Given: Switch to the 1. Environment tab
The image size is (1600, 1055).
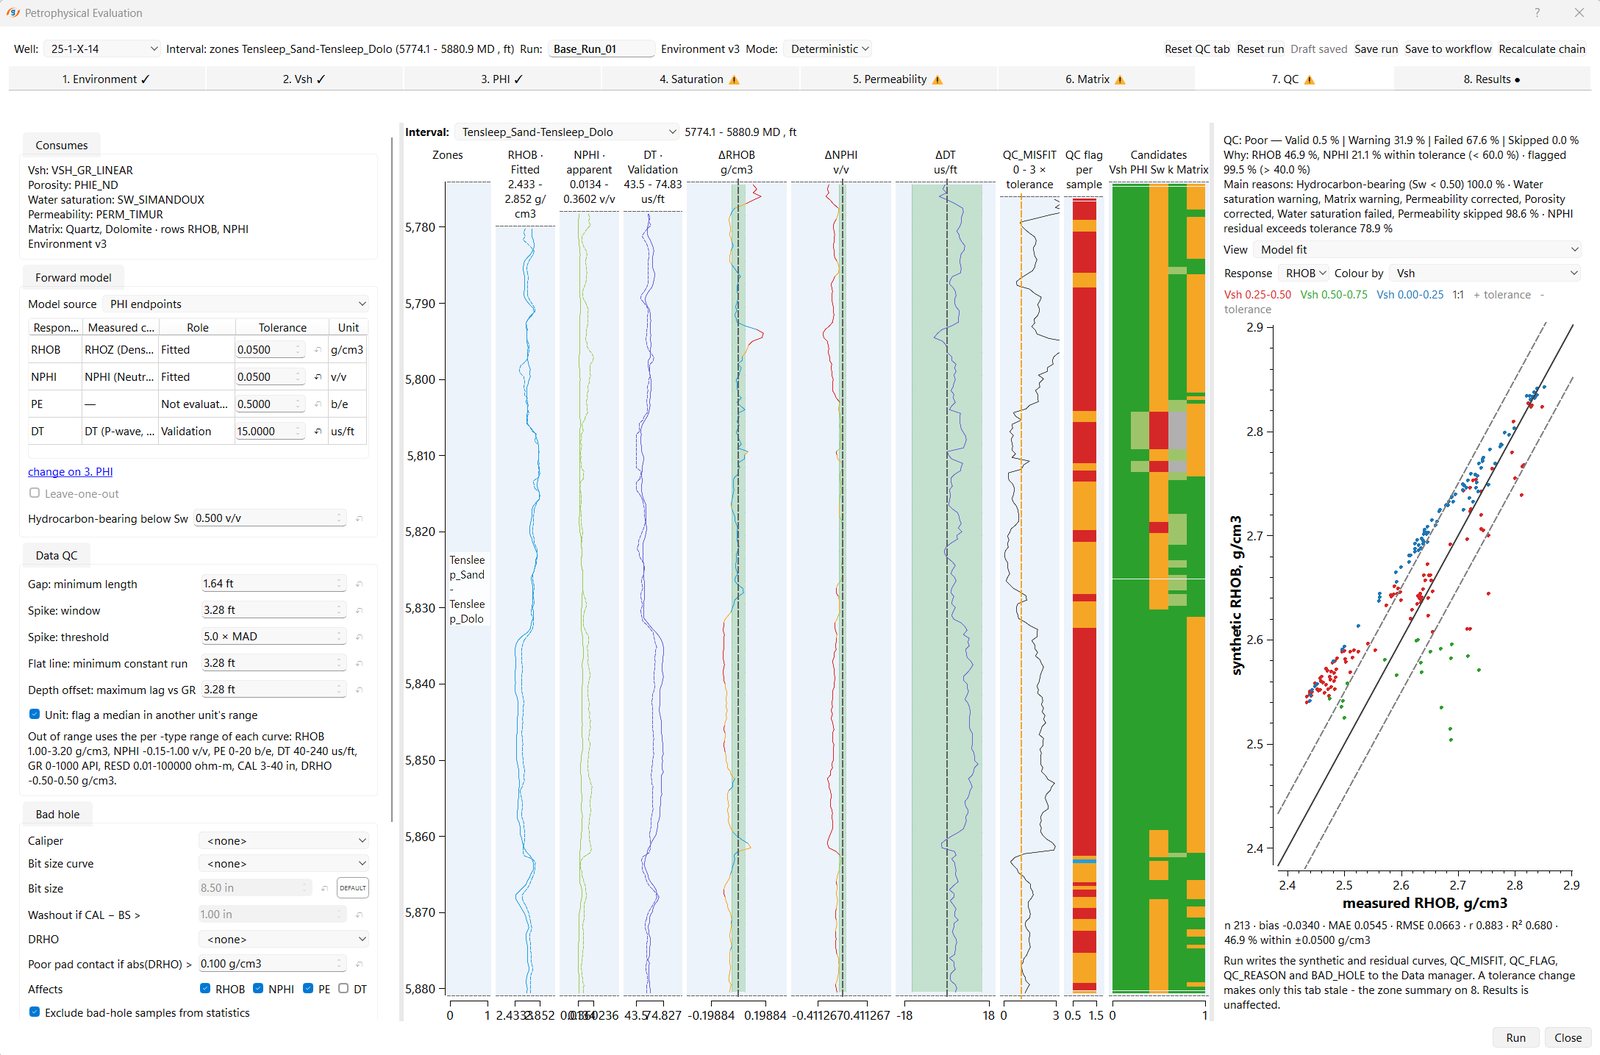Looking at the screenshot, I should tap(106, 79).
